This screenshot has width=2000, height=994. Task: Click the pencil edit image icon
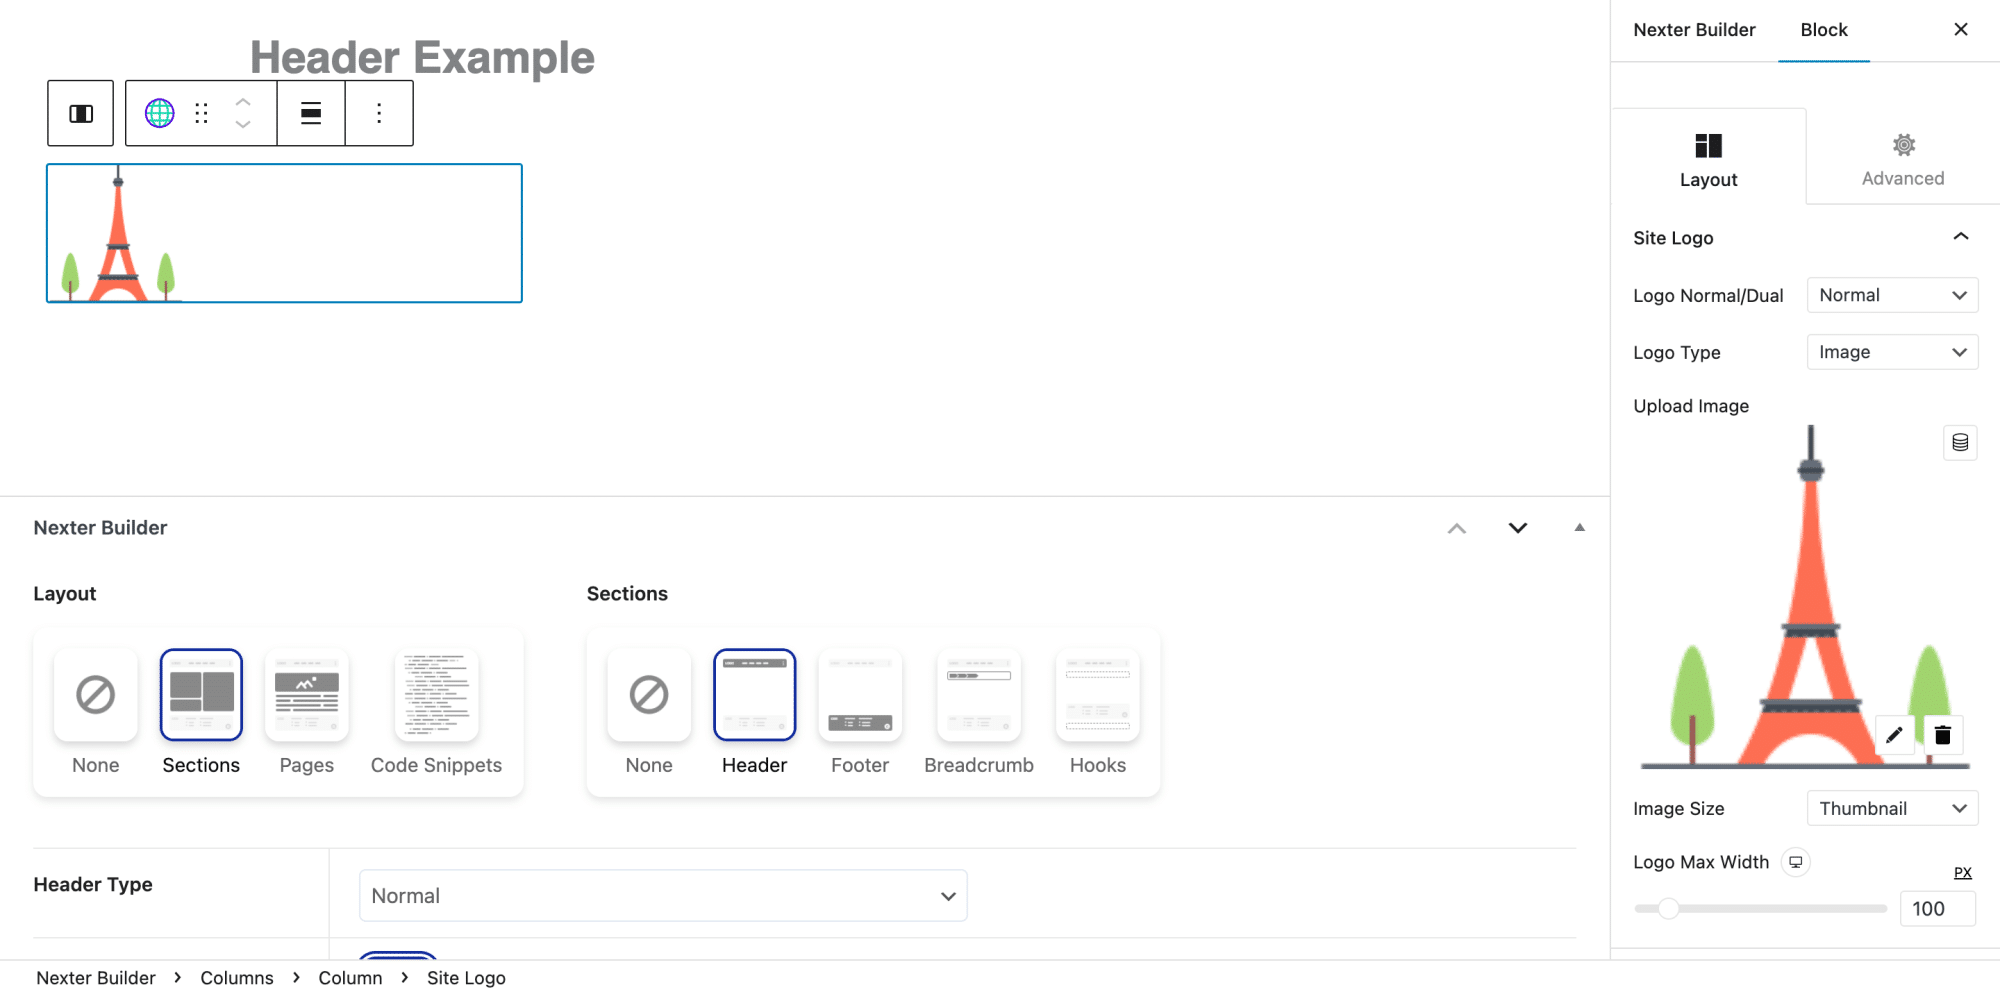click(x=1894, y=736)
